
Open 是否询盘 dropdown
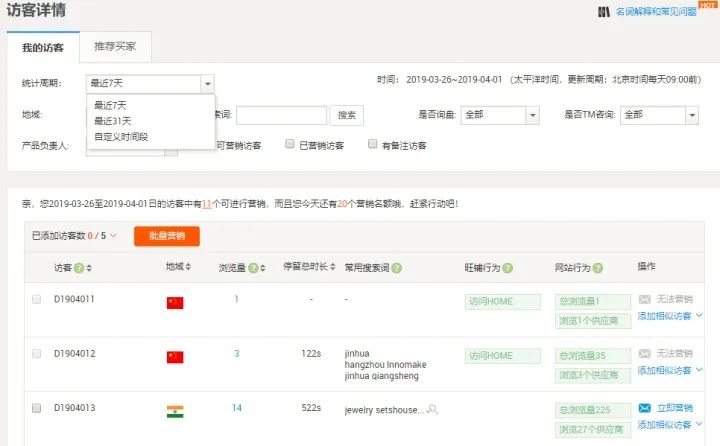(x=500, y=115)
